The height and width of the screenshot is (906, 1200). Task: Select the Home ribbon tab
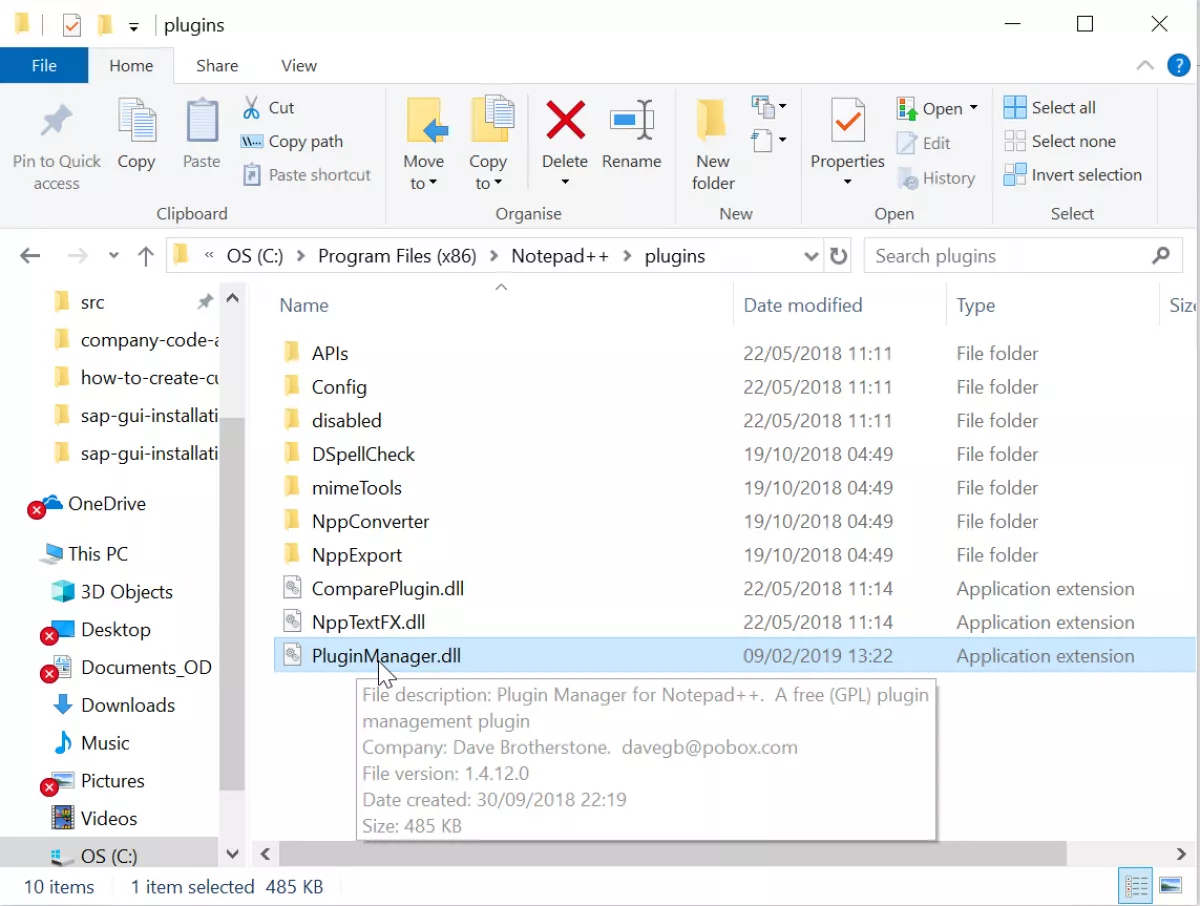(x=131, y=65)
